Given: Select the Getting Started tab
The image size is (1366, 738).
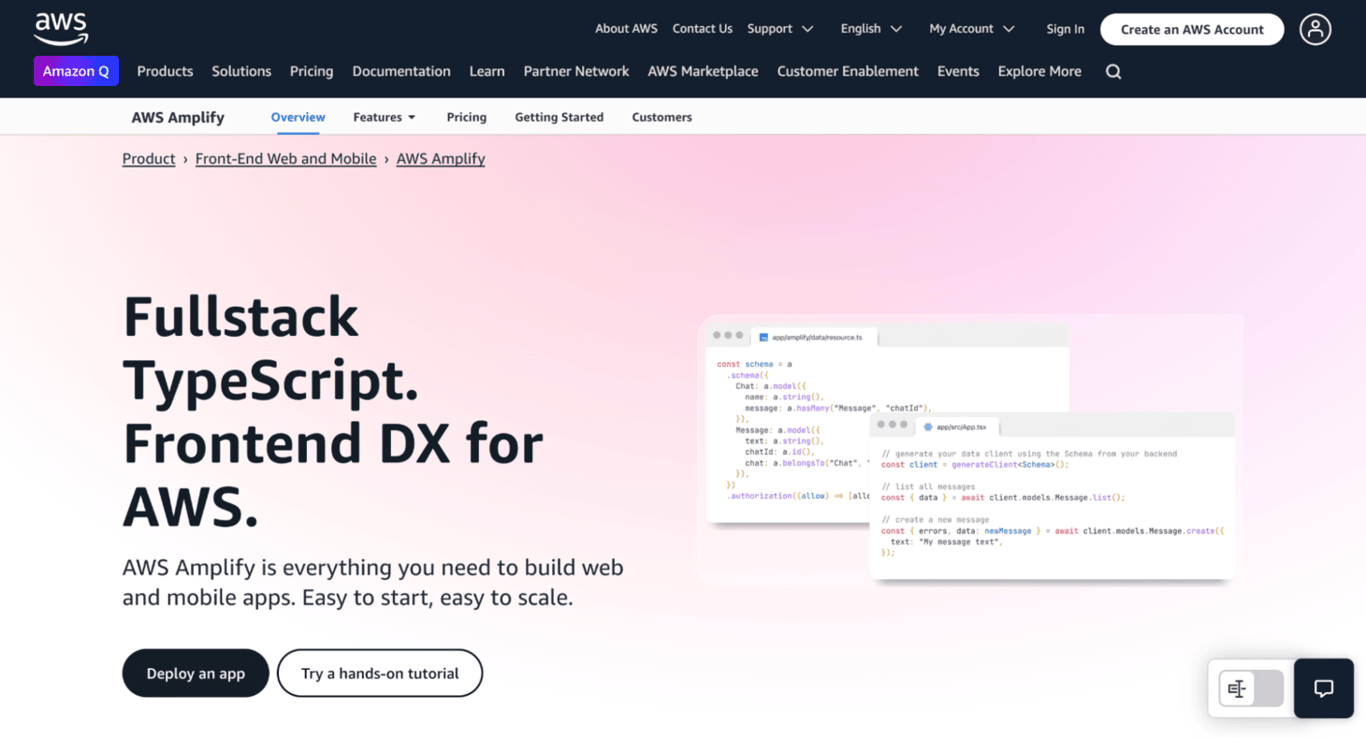Looking at the screenshot, I should pyautogui.click(x=559, y=117).
